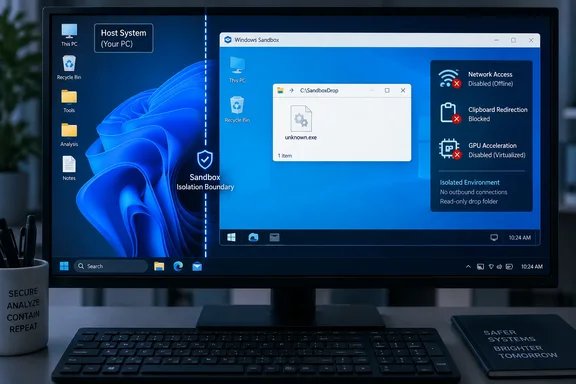Image resolution: width=576 pixels, height=384 pixels.
Task: Click the GPU Acceleration disabled icon
Action: 450,149
